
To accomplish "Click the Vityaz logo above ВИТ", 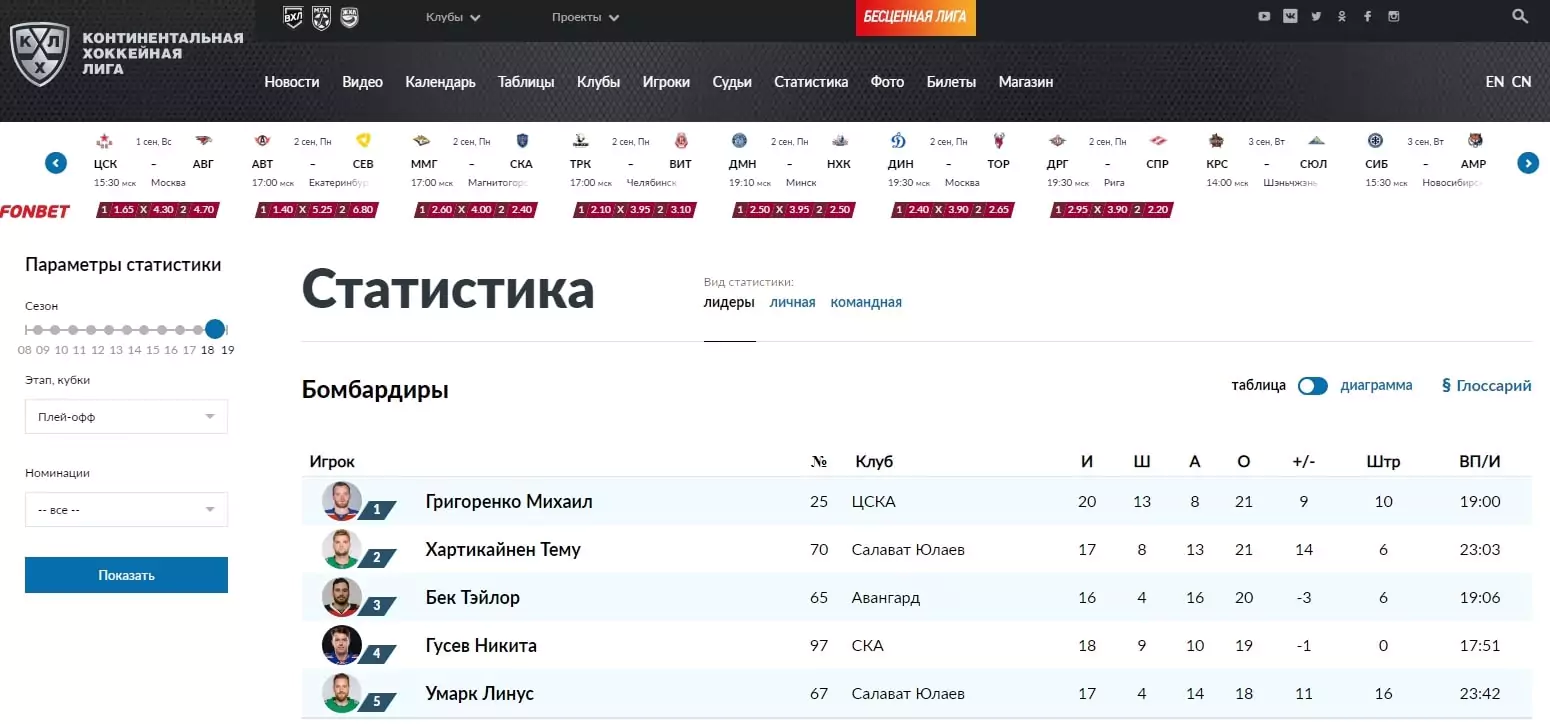I will click(x=681, y=141).
